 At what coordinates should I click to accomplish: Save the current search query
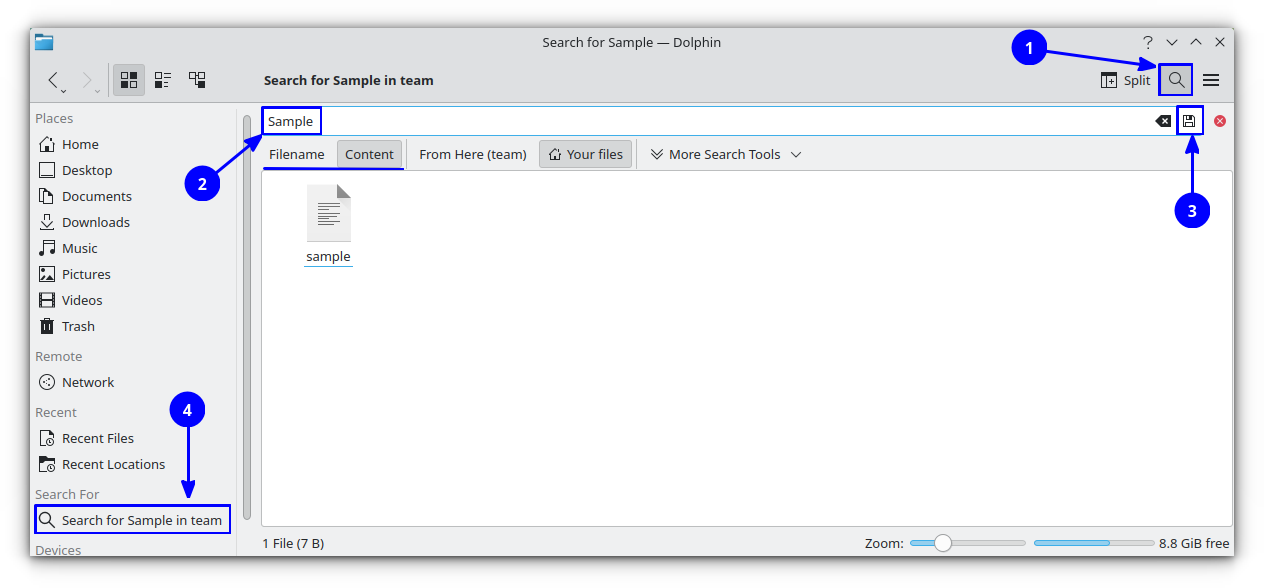tap(1190, 120)
